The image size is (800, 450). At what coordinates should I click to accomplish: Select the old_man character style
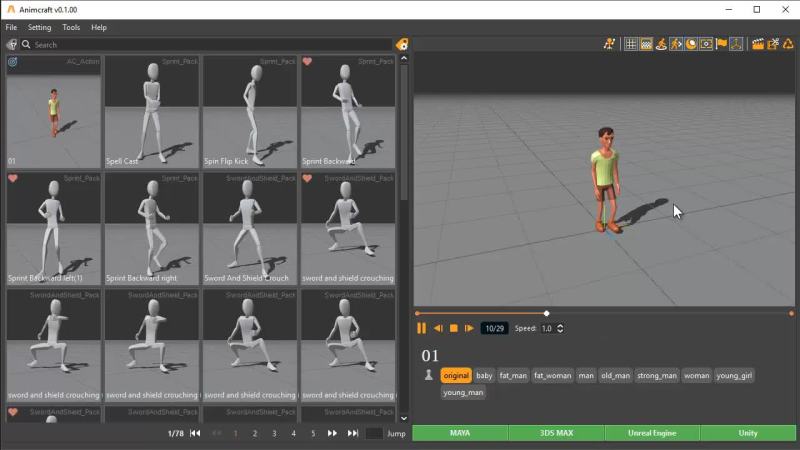click(615, 376)
